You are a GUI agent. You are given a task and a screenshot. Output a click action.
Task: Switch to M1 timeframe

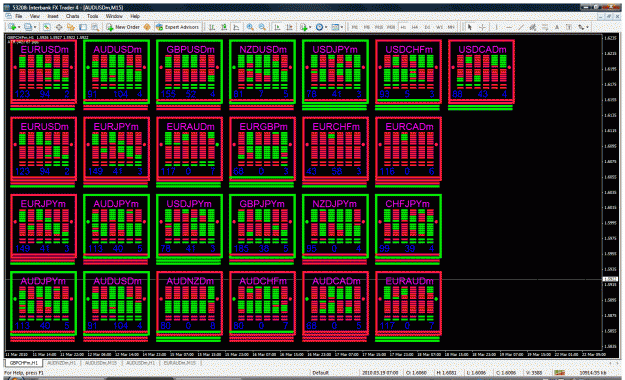pos(354,27)
